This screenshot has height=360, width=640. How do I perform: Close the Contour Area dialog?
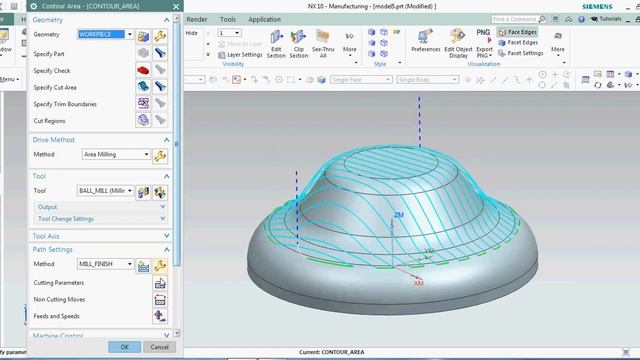[x=176, y=6]
